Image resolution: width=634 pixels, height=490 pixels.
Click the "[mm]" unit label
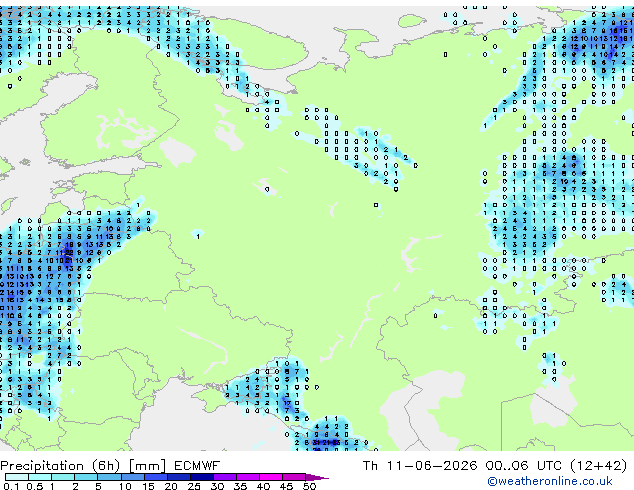click(147, 466)
